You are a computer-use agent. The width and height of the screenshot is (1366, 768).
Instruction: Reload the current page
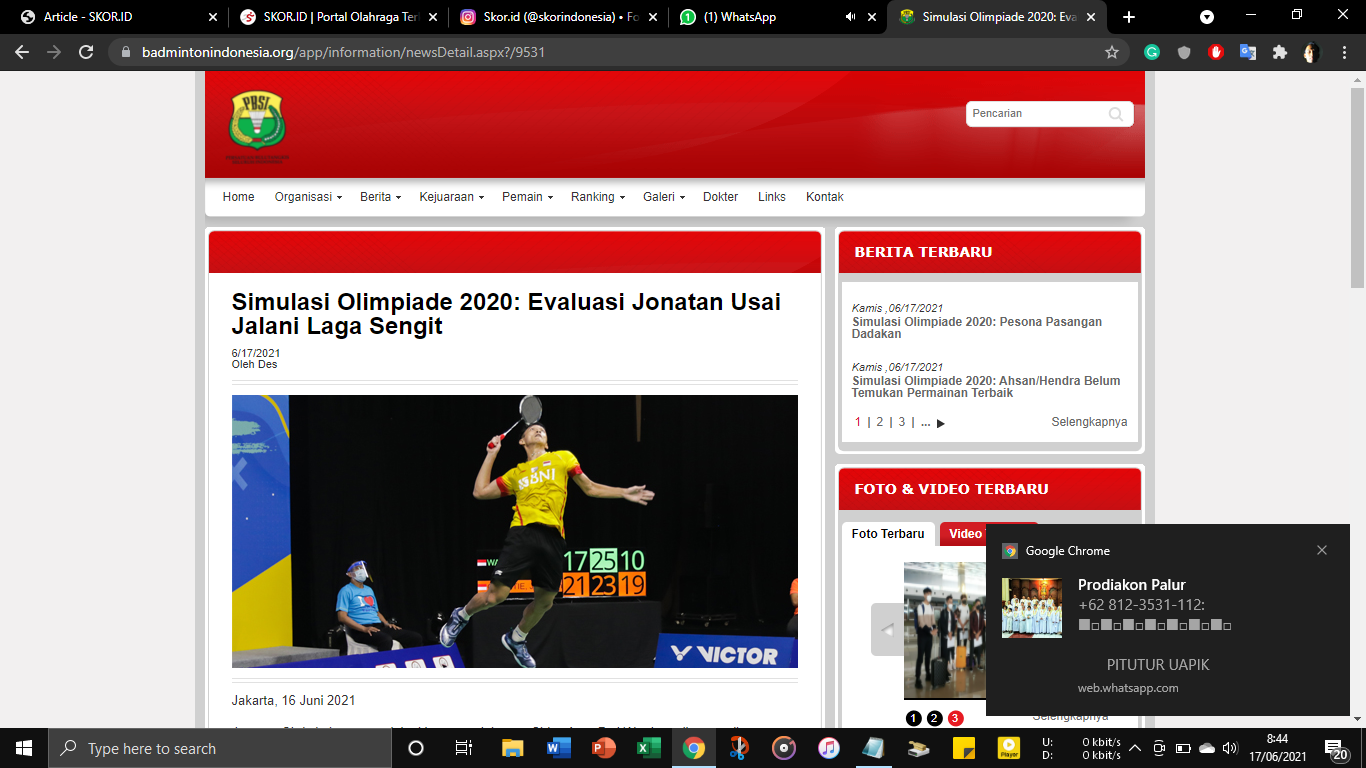(86, 52)
